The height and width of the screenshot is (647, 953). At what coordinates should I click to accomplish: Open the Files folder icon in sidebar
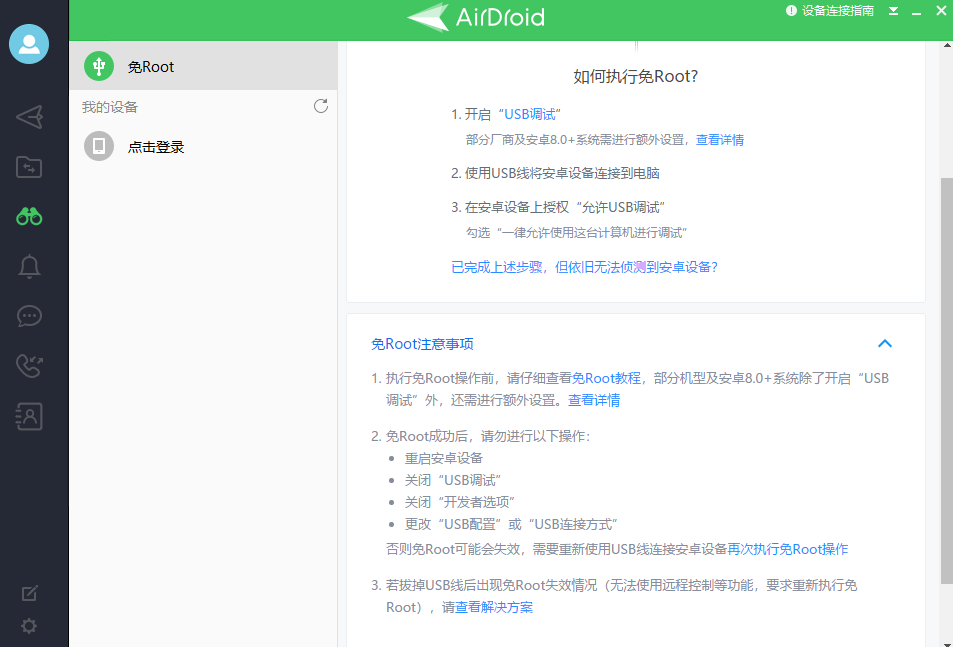(30, 167)
